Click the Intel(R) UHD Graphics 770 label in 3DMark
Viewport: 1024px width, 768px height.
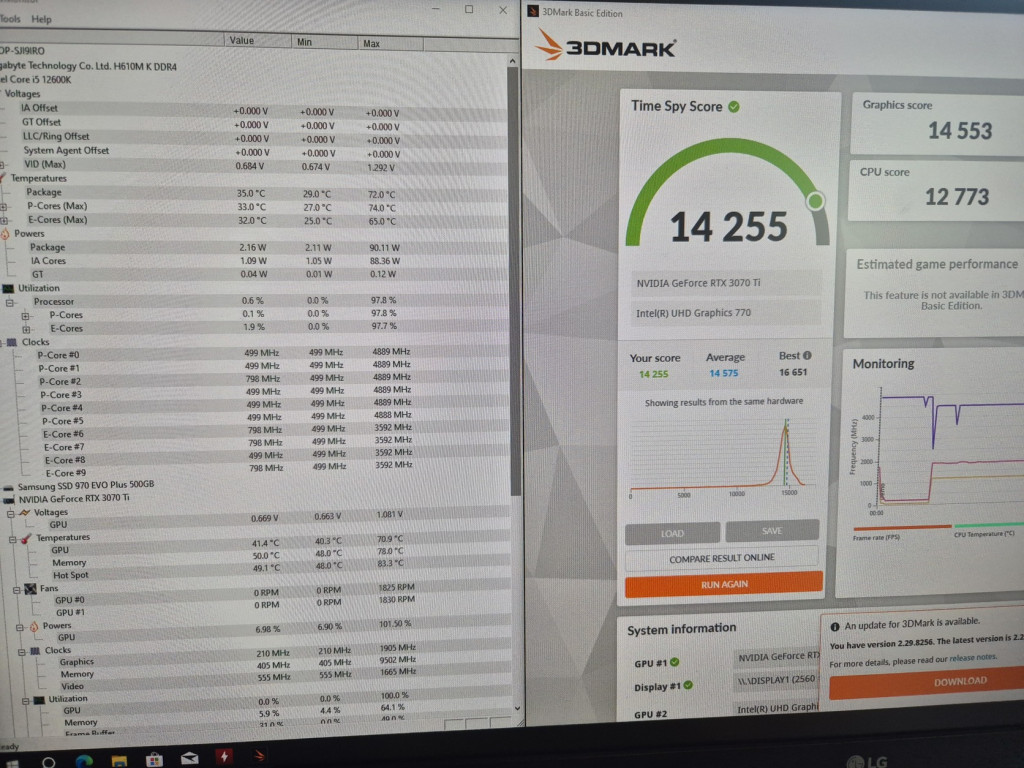694,313
